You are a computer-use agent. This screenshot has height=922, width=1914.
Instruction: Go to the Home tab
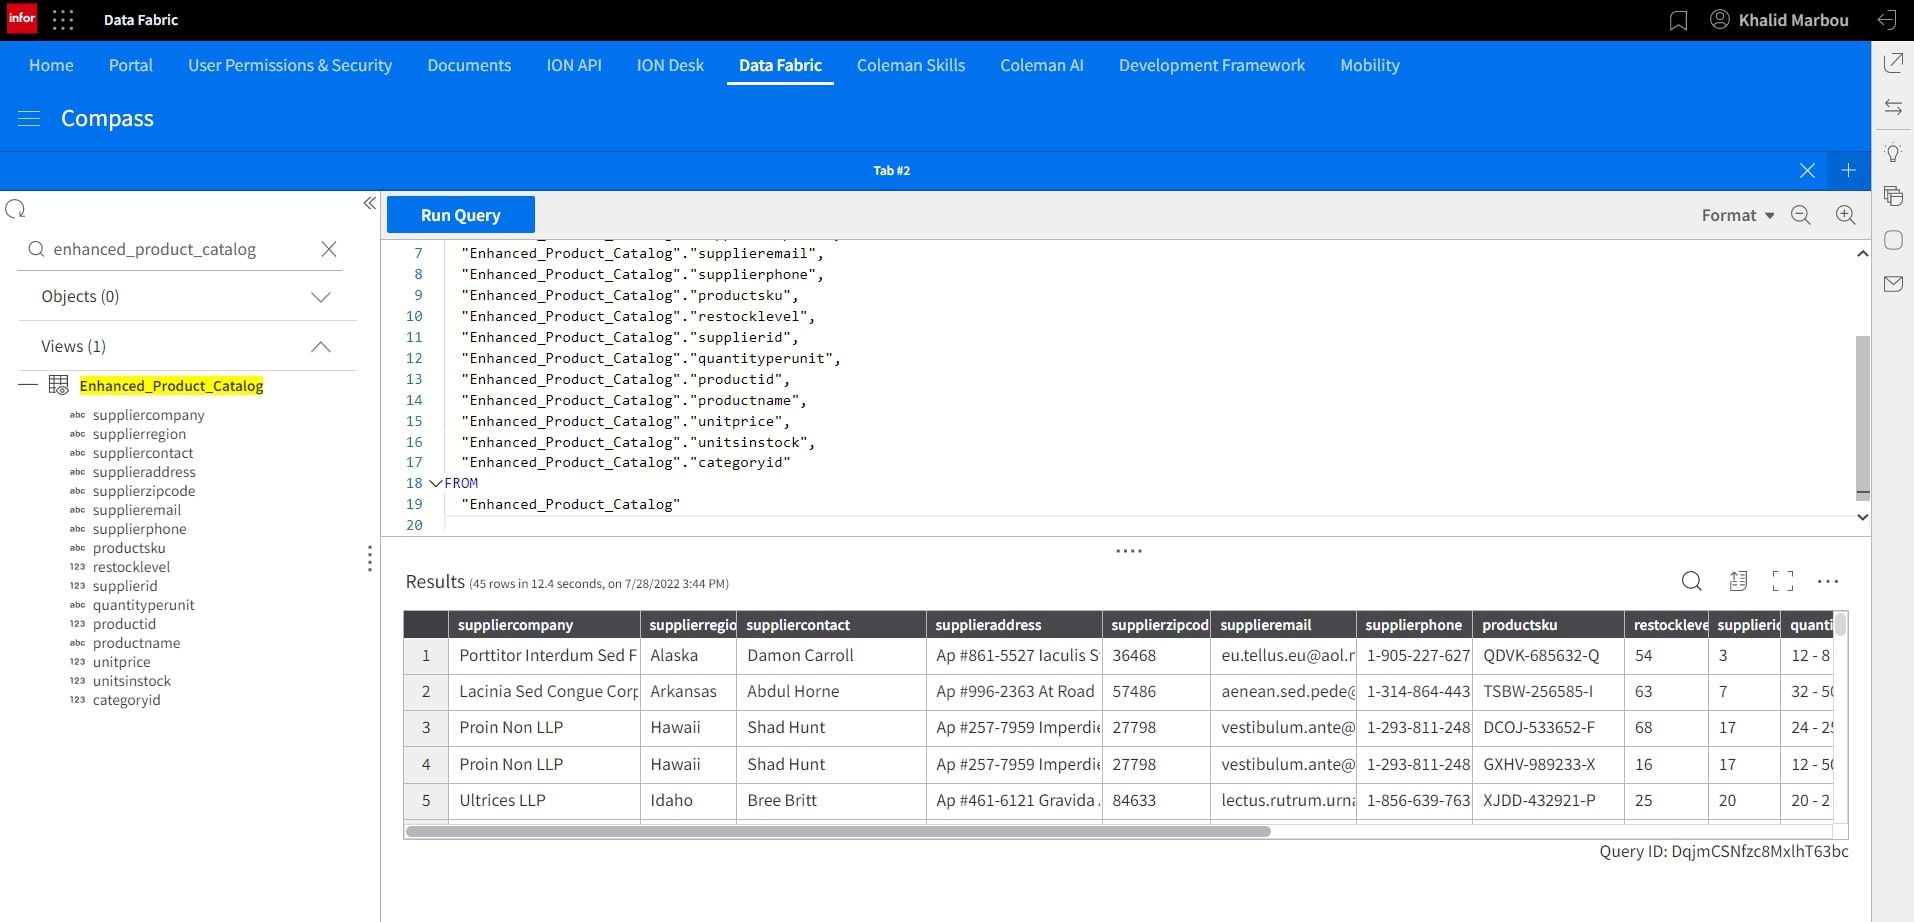(x=51, y=65)
